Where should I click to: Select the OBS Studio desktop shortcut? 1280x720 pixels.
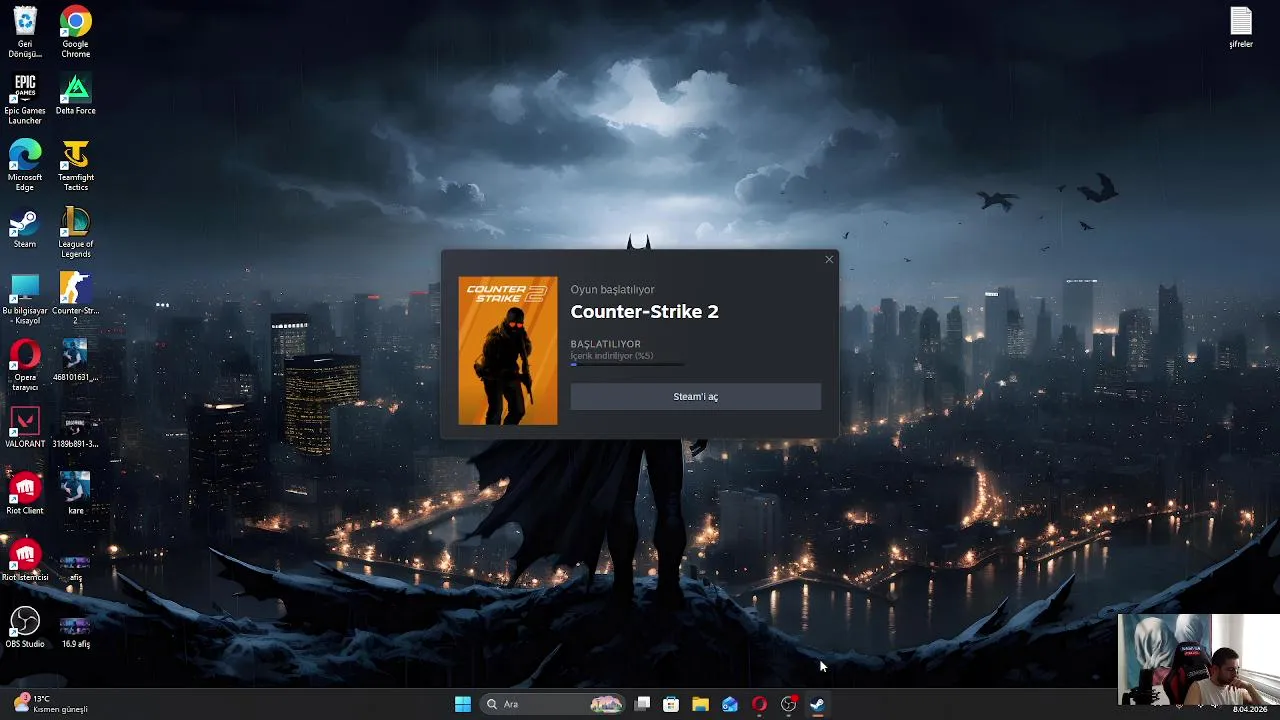coord(25,627)
